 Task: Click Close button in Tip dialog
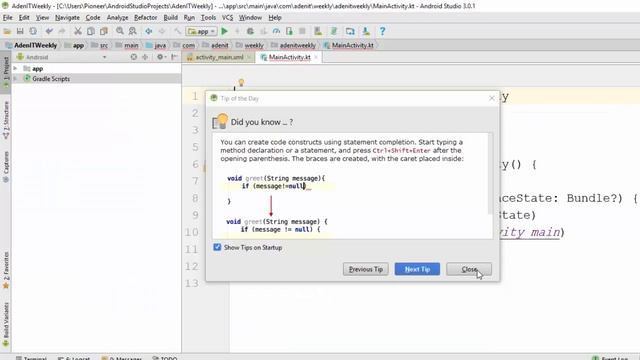(x=469, y=269)
